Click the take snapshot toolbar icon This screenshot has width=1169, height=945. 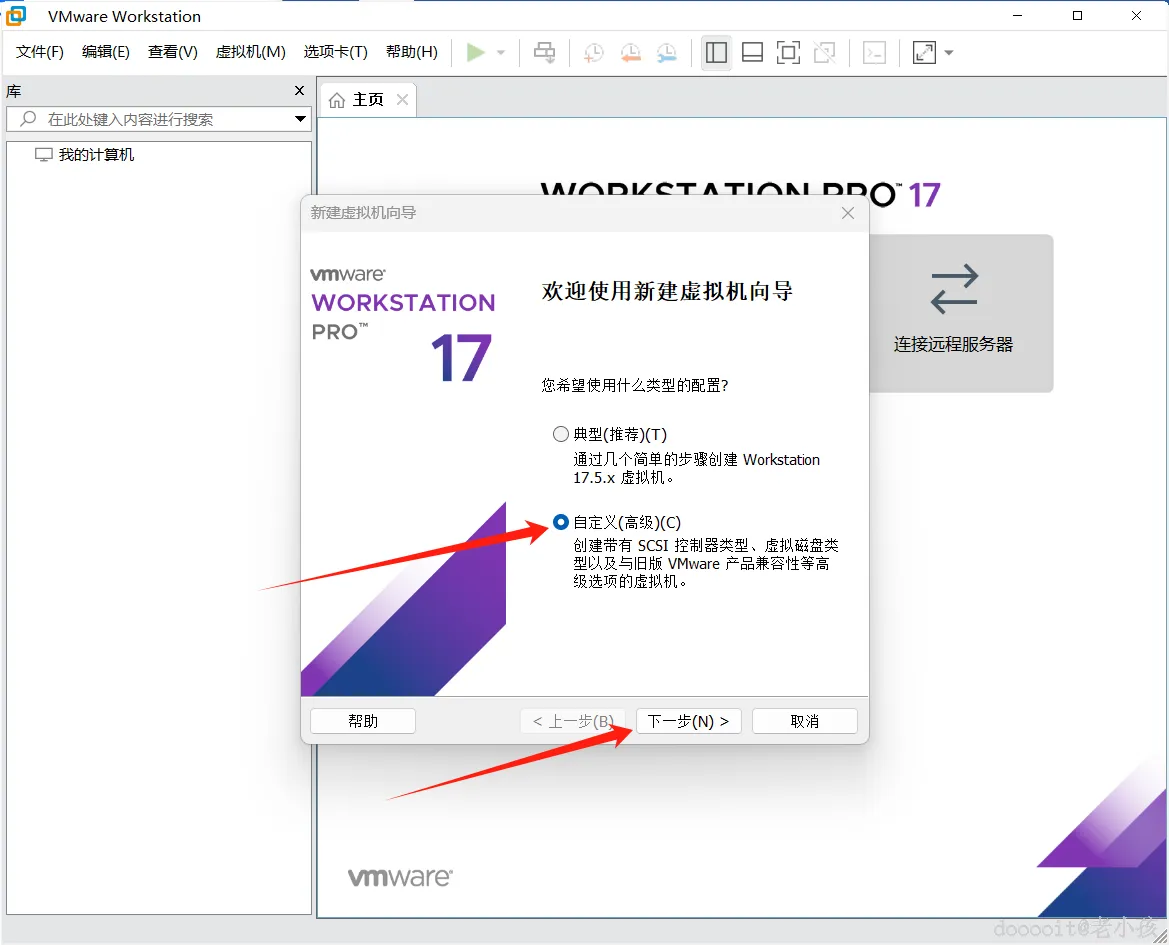593,52
